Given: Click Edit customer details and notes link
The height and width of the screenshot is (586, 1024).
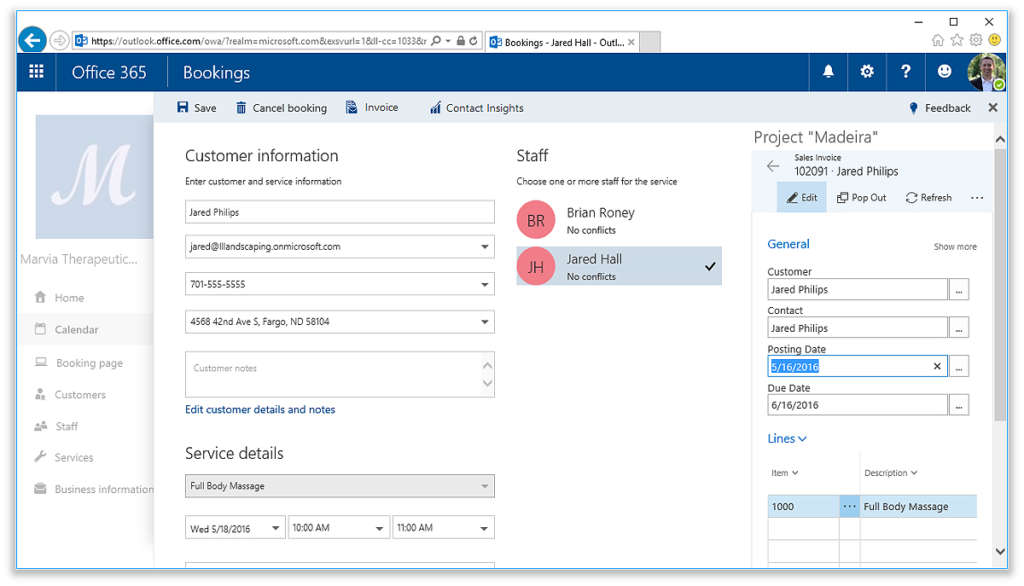Looking at the screenshot, I should coord(260,410).
